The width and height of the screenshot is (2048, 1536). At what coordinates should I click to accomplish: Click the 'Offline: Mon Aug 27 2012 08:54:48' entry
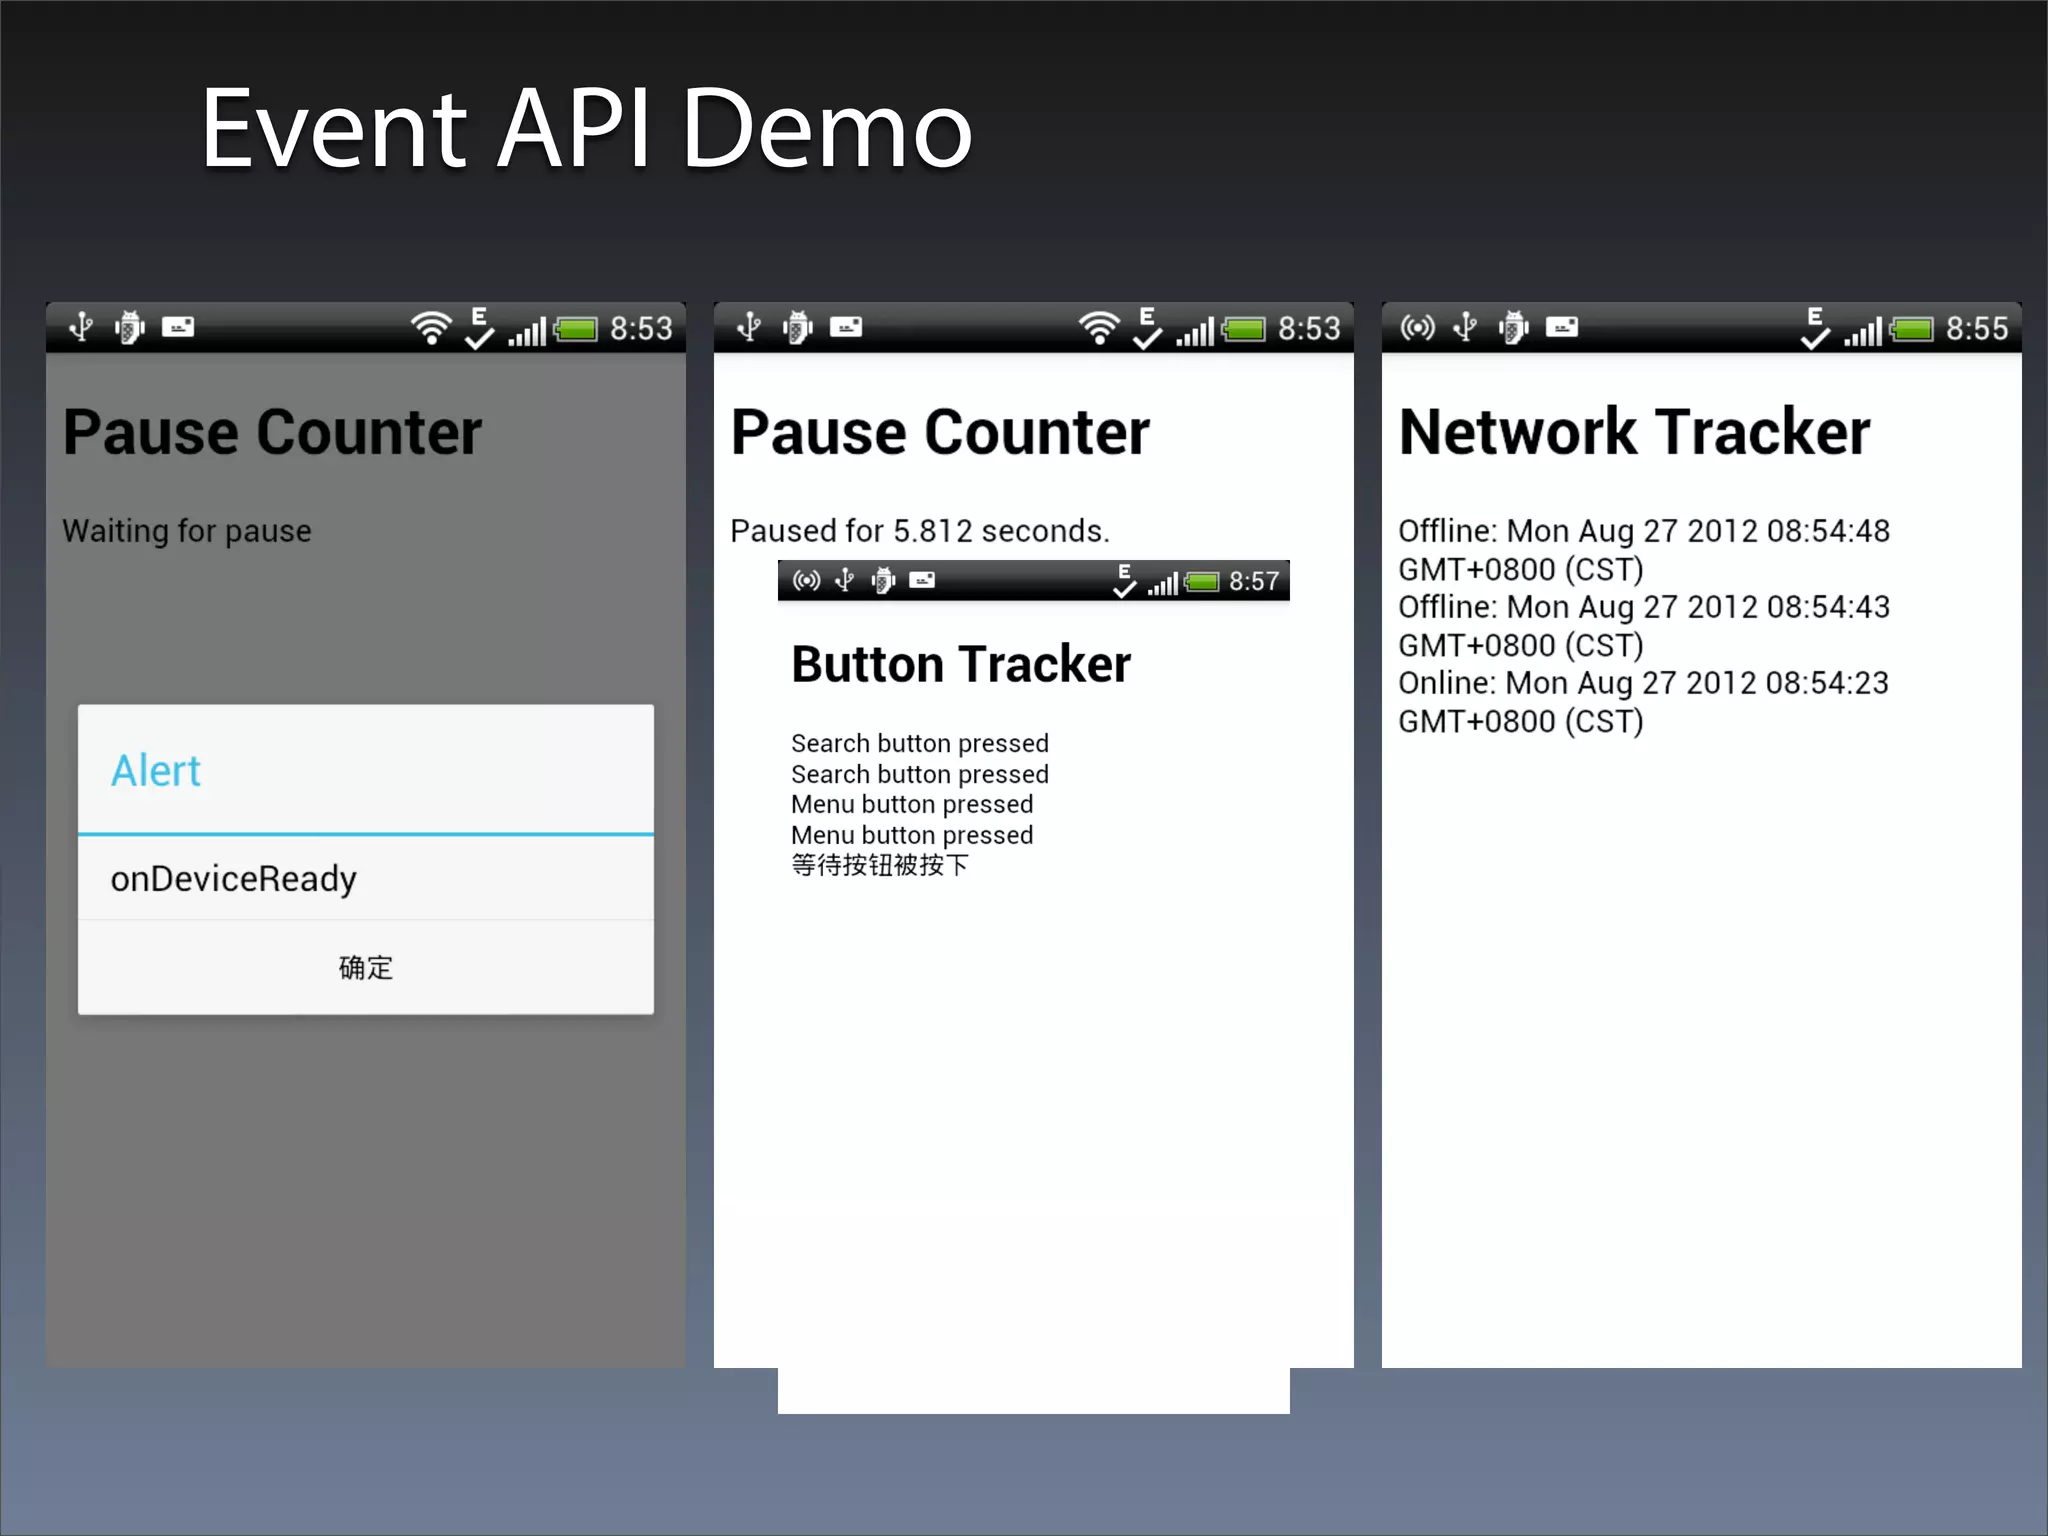(1644, 550)
